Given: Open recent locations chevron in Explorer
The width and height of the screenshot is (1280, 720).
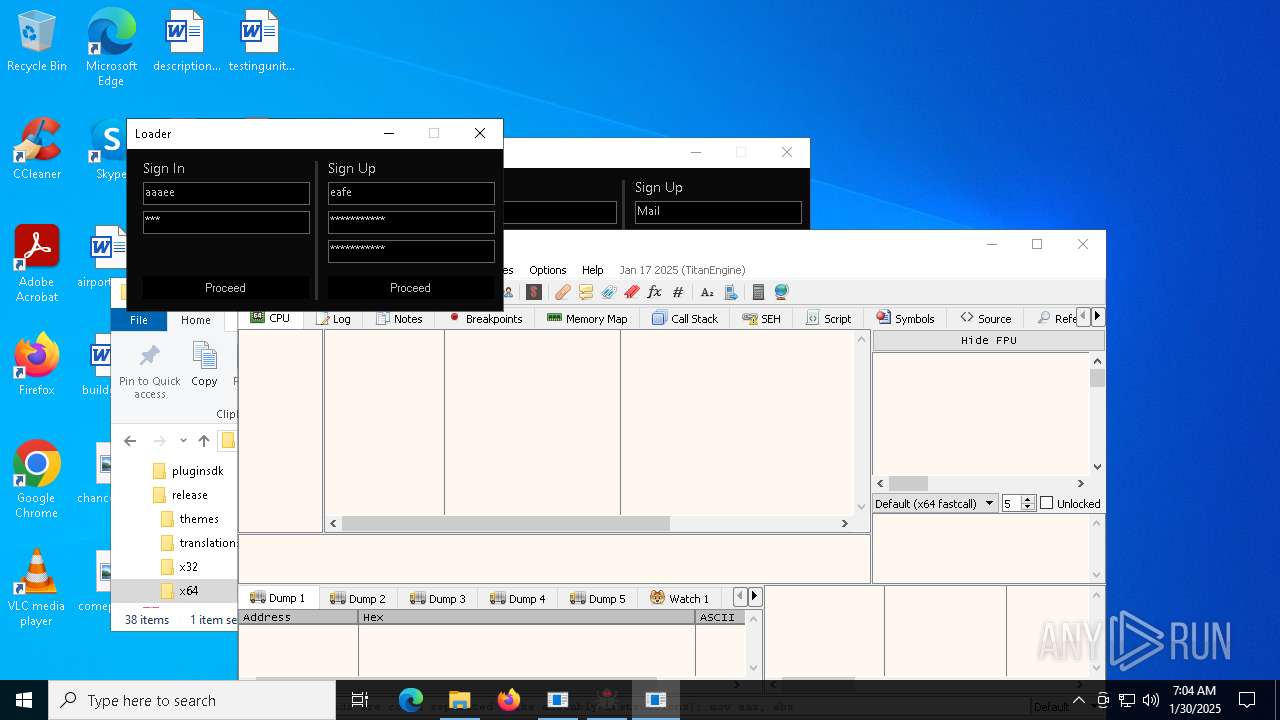Looking at the screenshot, I should (183, 441).
